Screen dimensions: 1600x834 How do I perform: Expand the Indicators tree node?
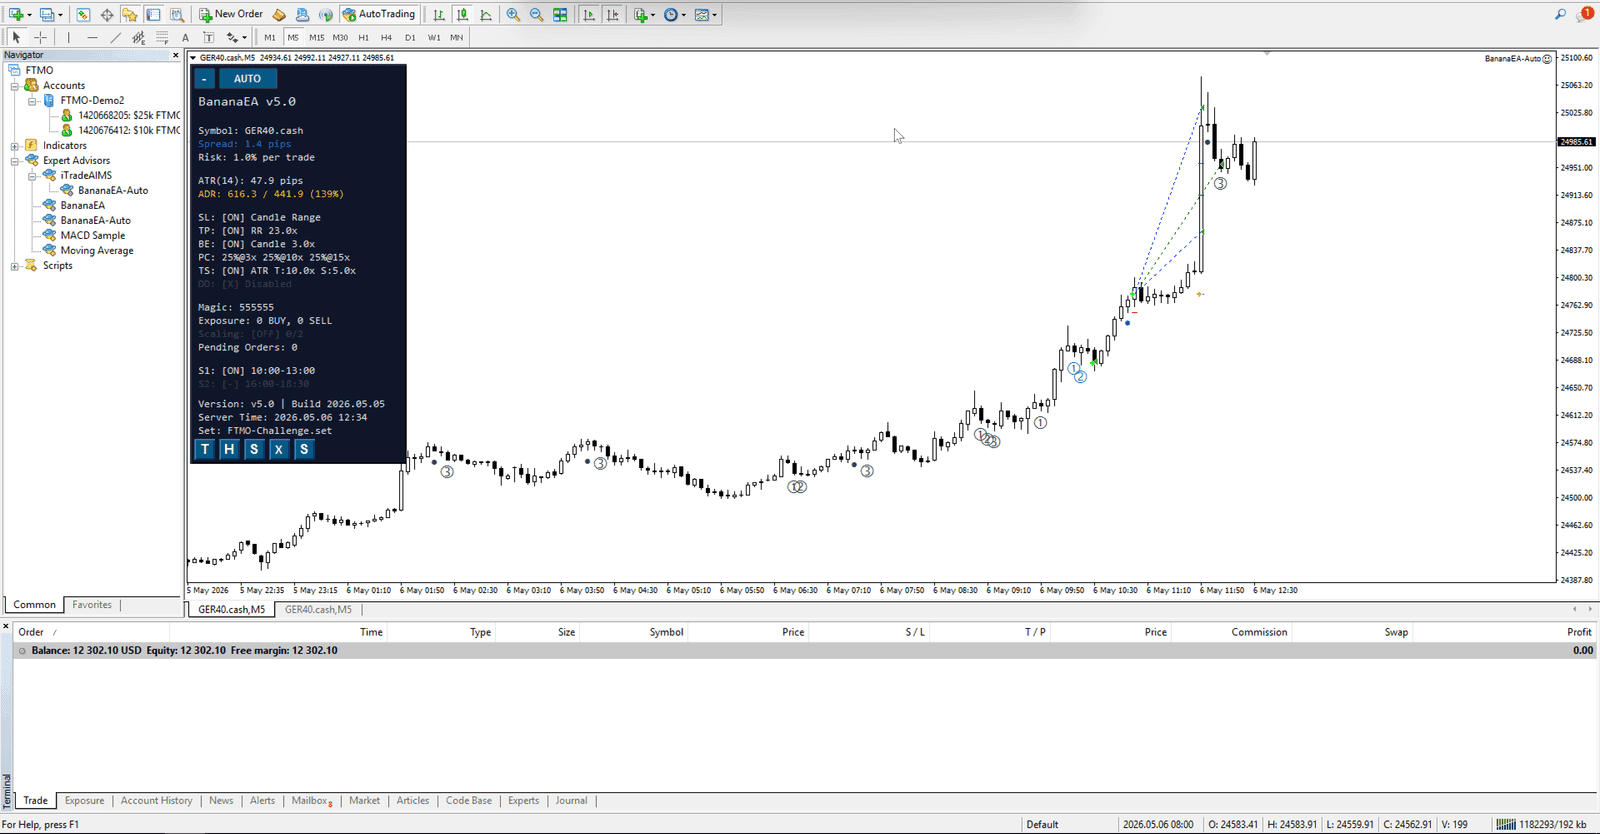click(15, 145)
